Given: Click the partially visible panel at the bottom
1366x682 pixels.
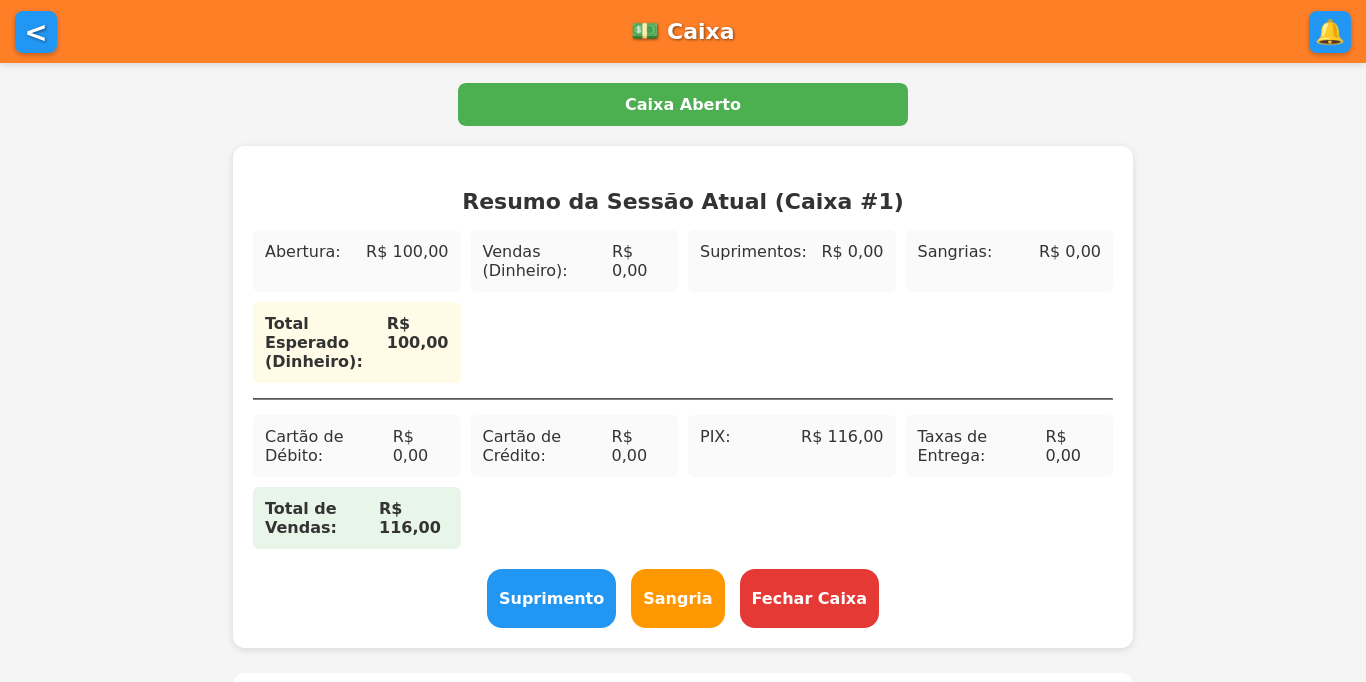Looking at the screenshot, I should [x=683, y=677].
